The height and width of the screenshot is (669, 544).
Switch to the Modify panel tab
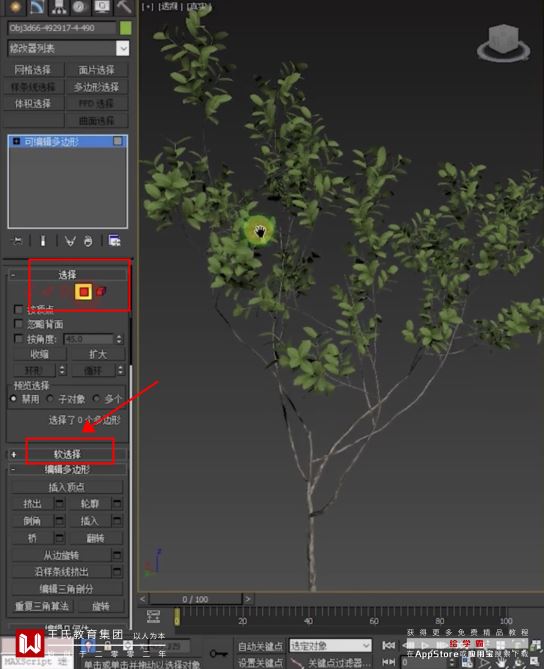37,6
